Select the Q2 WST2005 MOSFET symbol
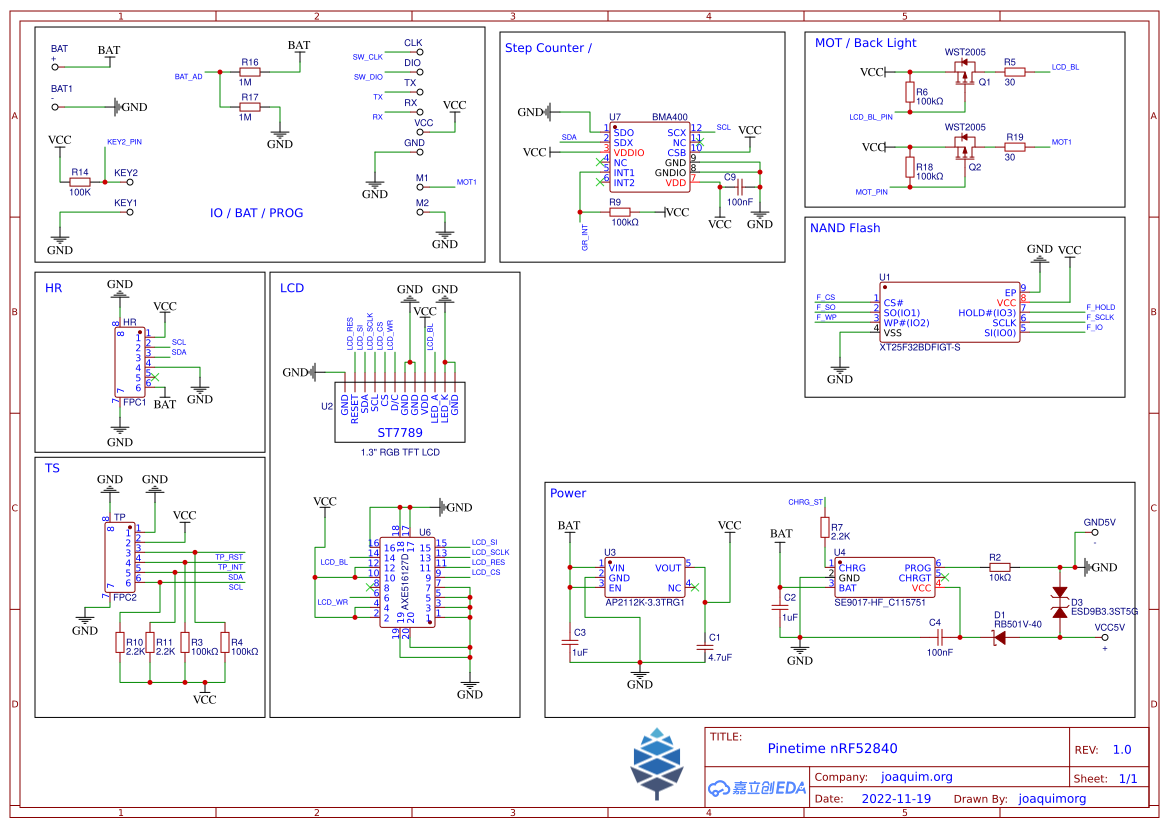This screenshot has width=1169, height=828. (x=965, y=149)
